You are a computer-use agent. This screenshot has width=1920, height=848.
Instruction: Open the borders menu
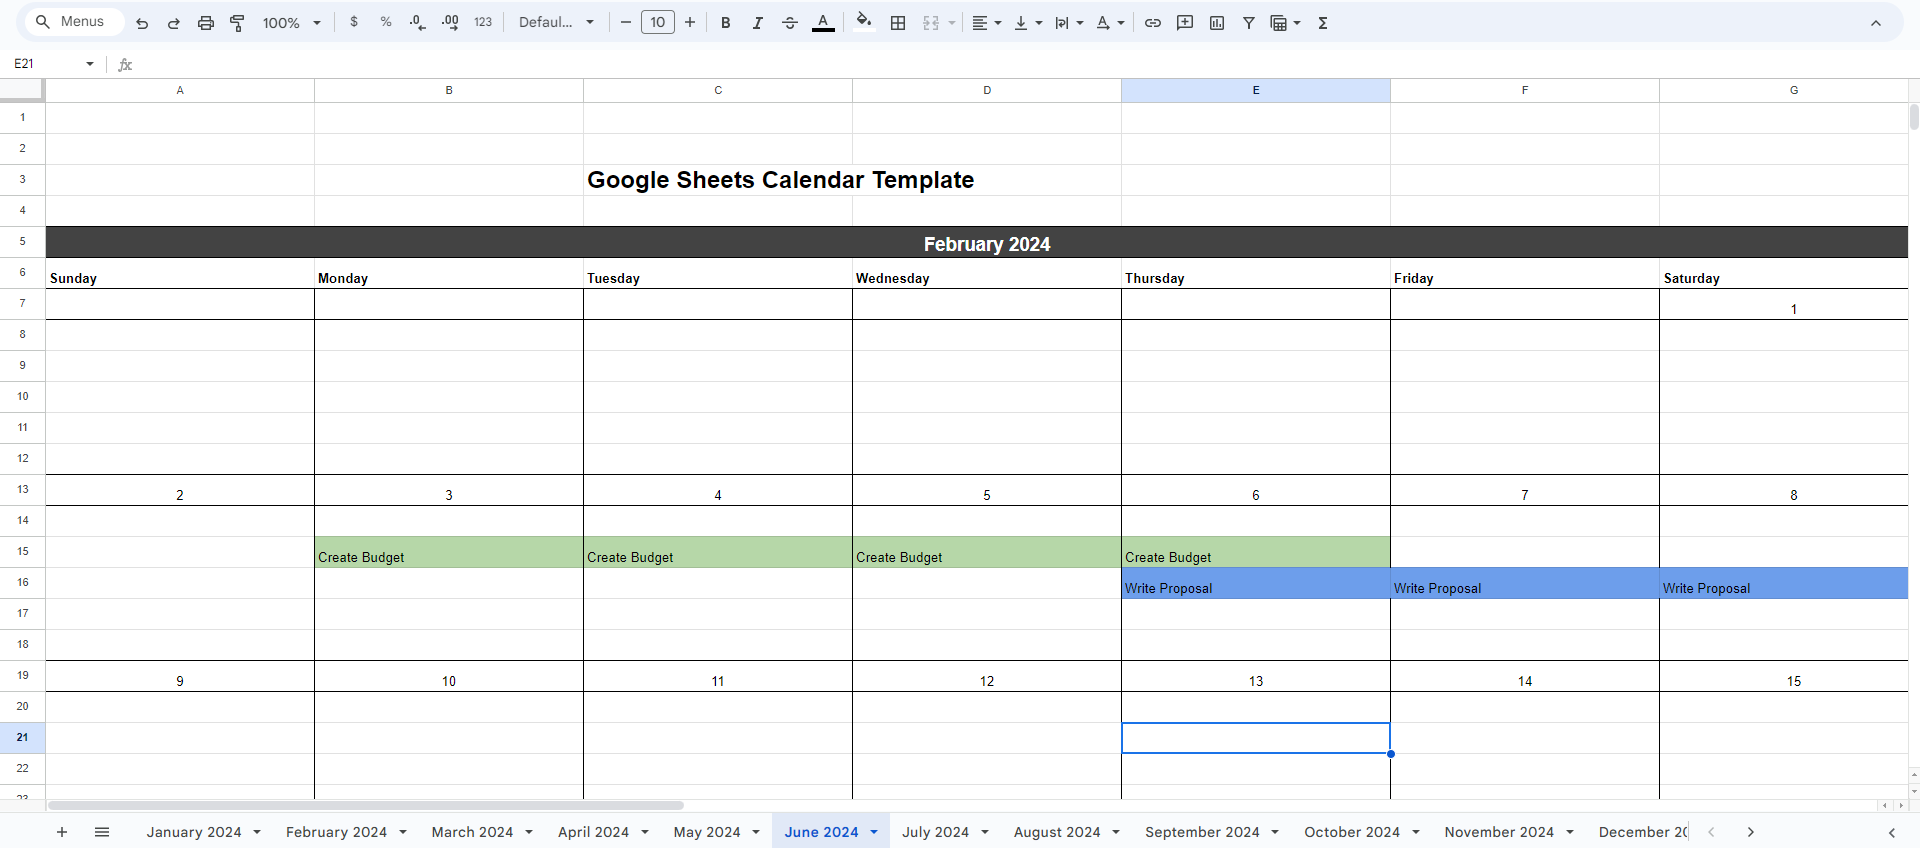coord(898,22)
